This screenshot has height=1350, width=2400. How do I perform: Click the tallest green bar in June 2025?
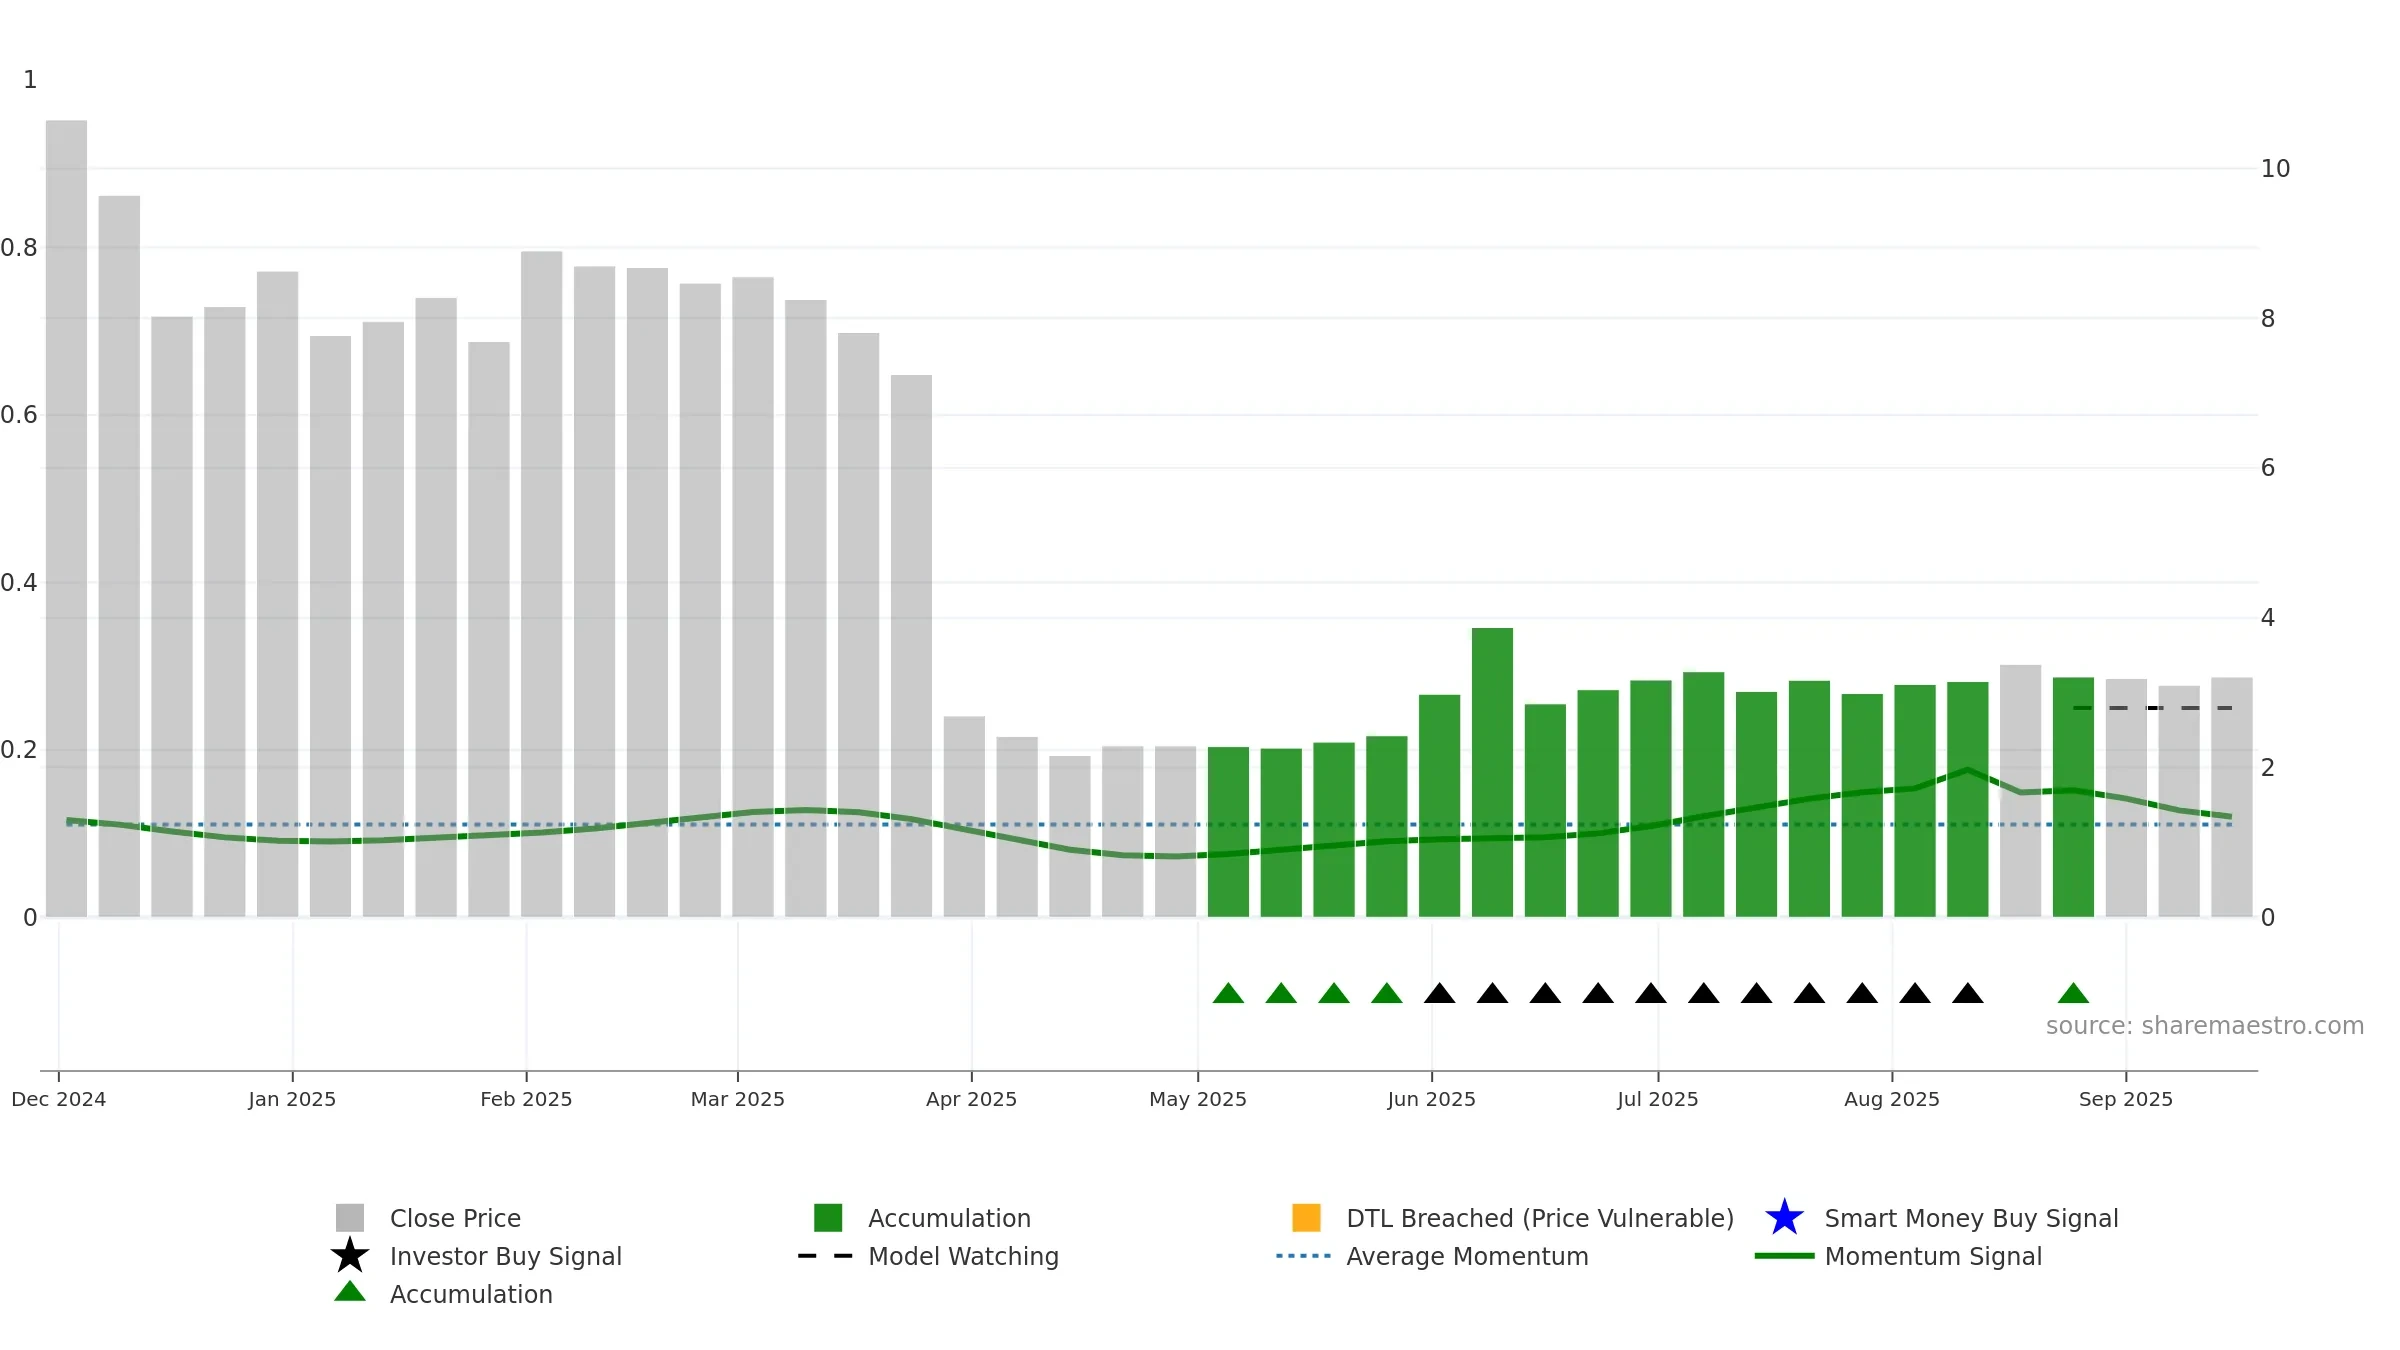click(x=1492, y=772)
